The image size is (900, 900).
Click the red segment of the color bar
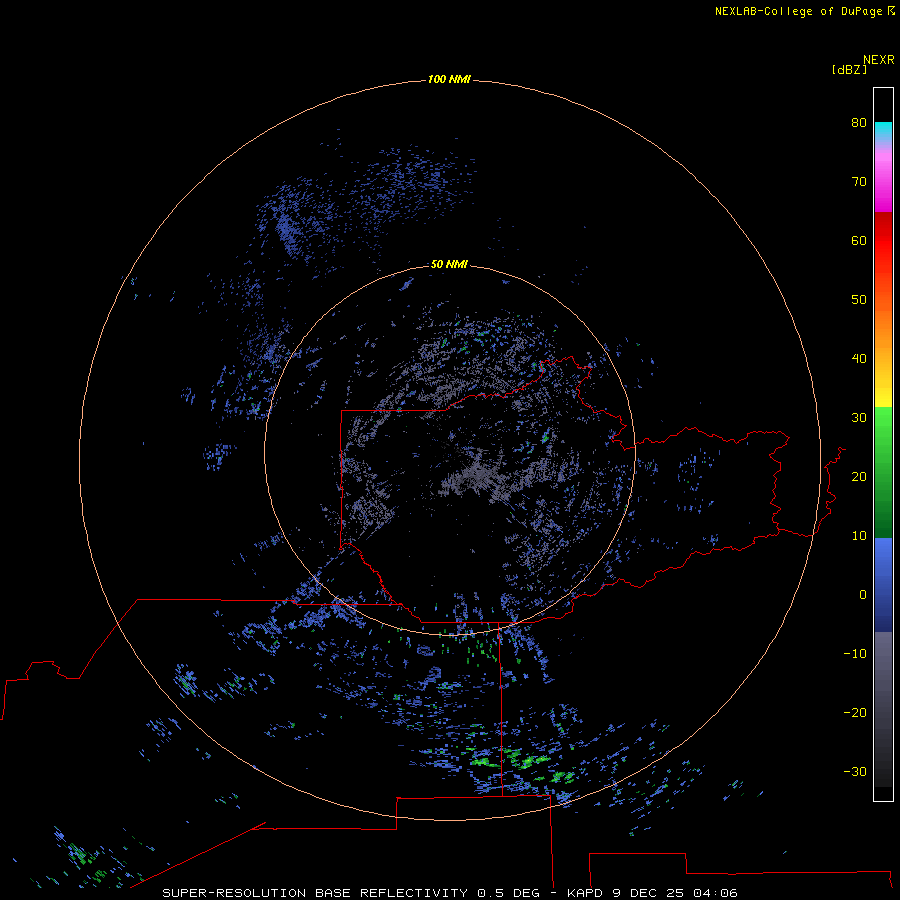click(883, 241)
